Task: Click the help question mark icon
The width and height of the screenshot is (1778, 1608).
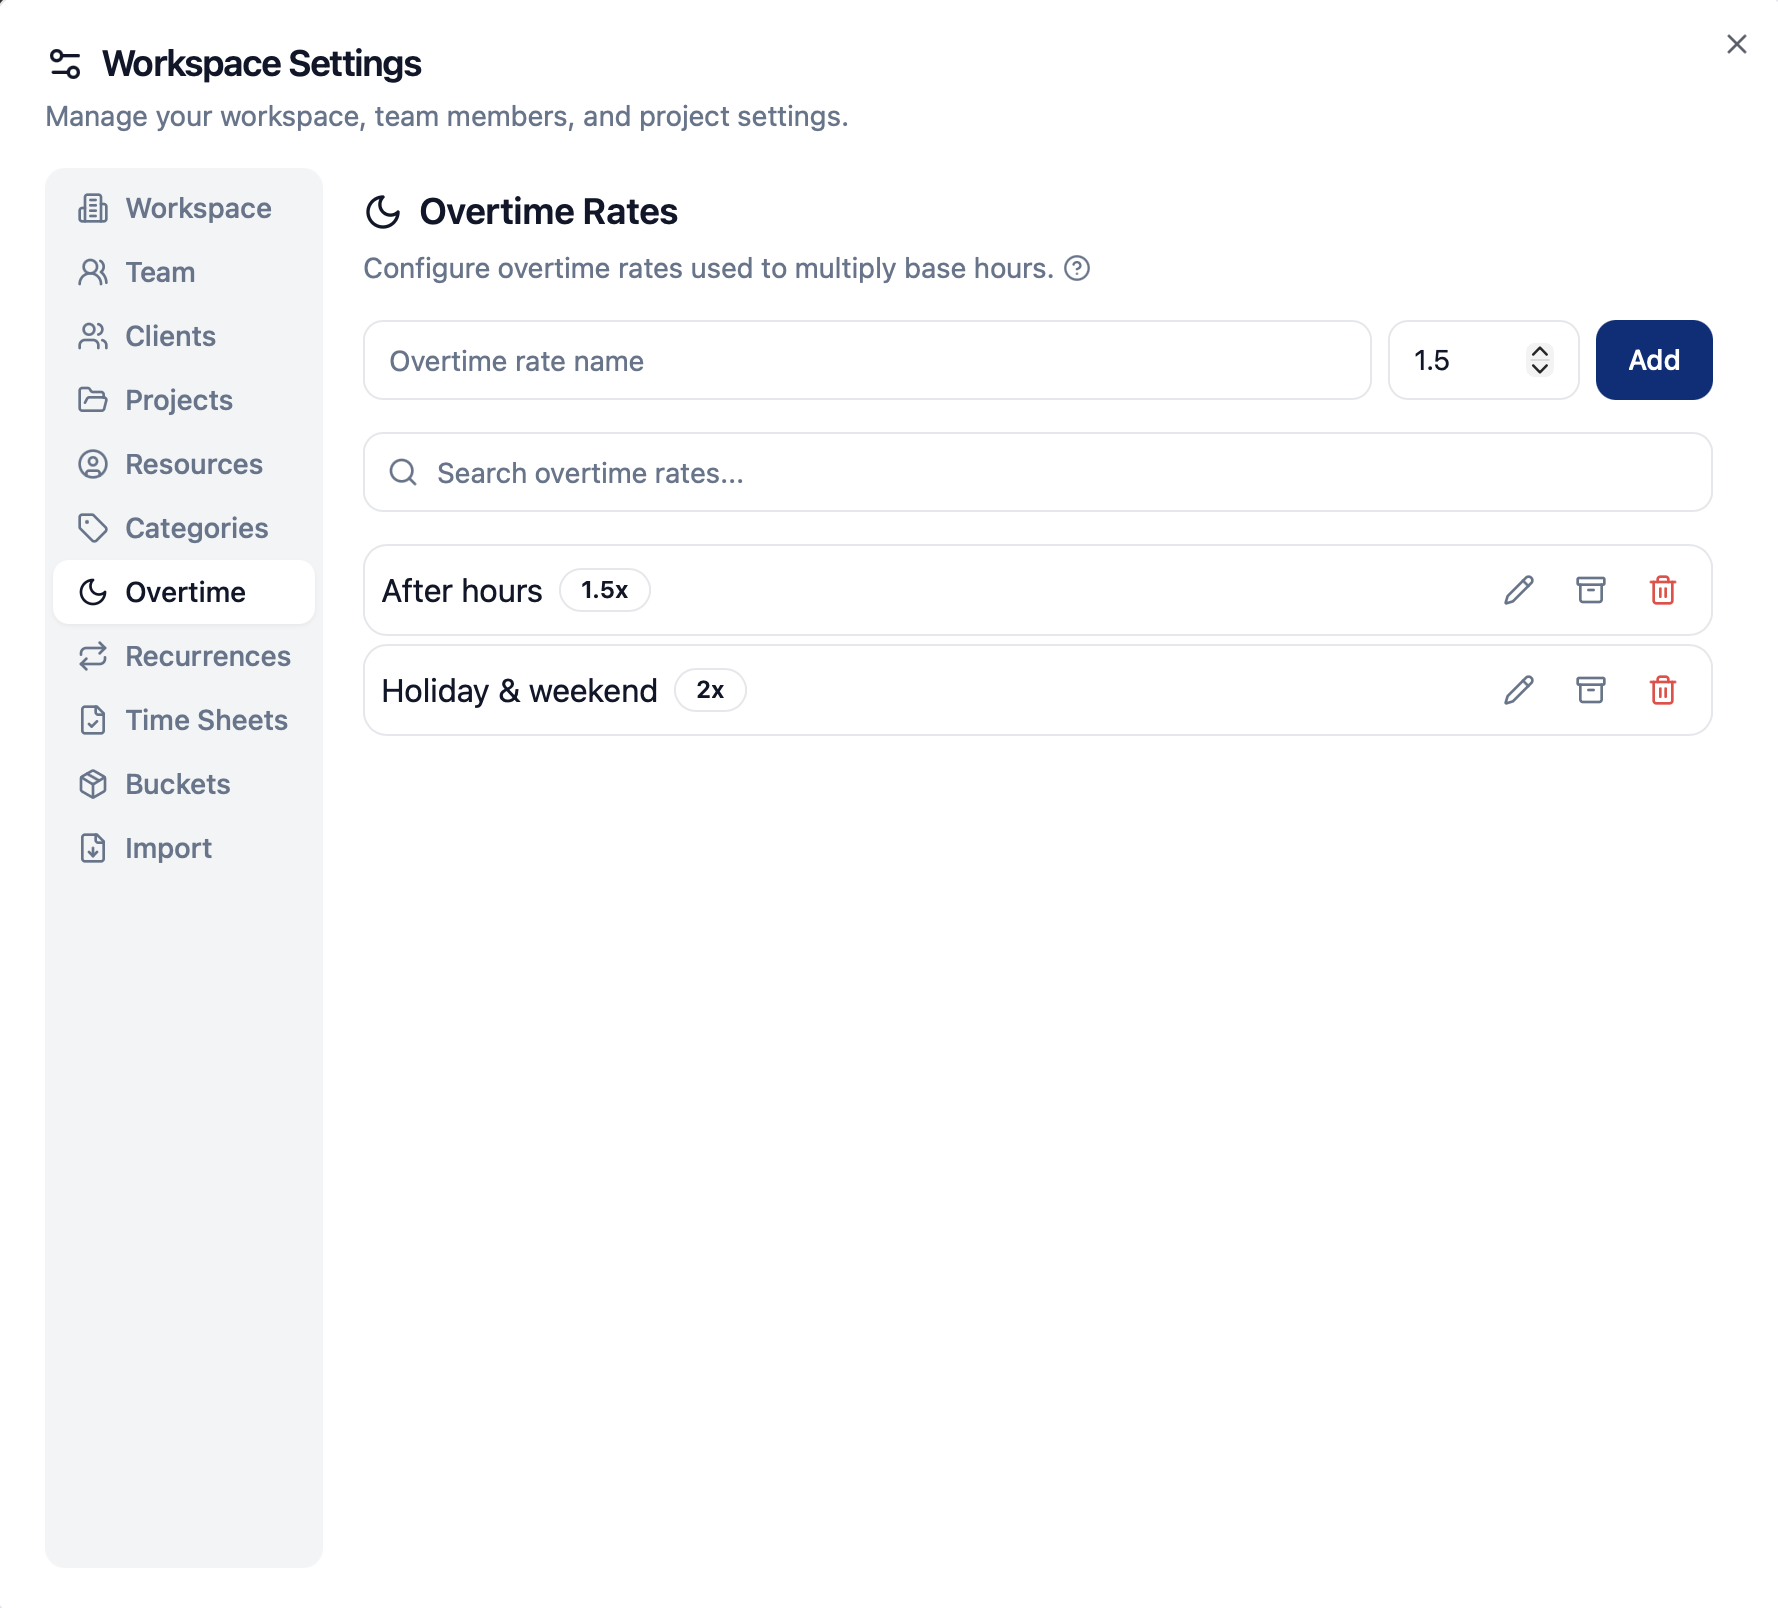Action: [1077, 268]
